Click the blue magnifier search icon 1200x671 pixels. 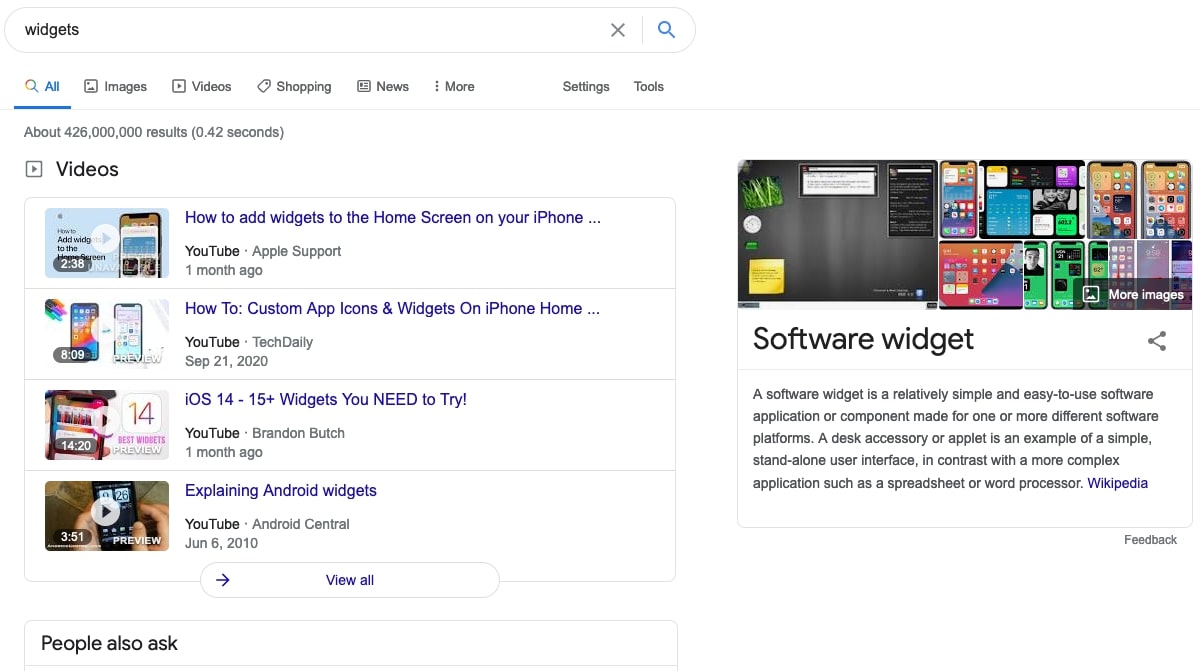click(667, 30)
